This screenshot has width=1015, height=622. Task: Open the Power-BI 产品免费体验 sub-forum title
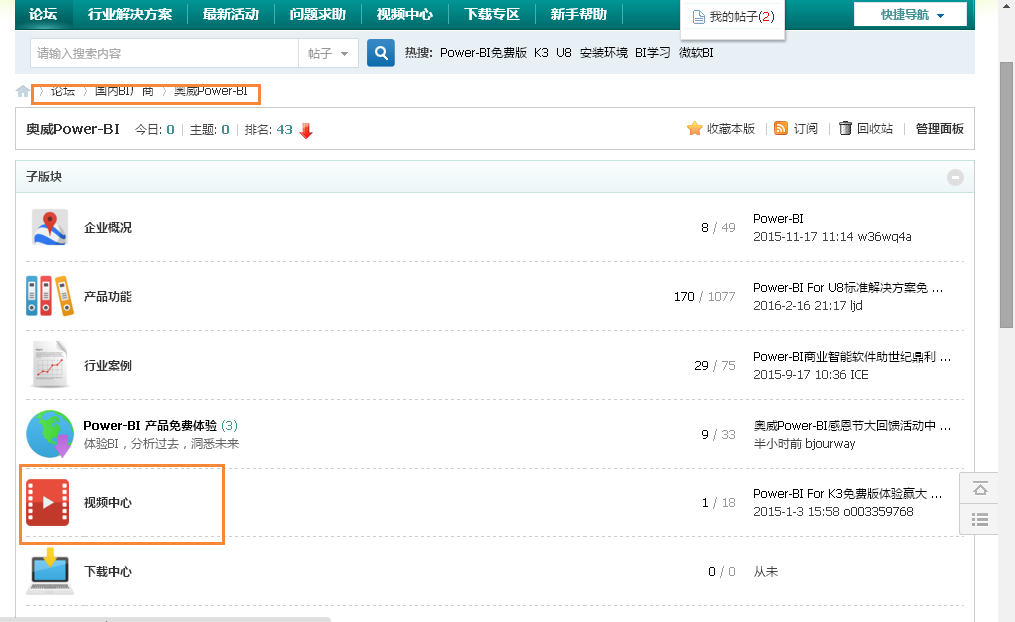(150, 425)
